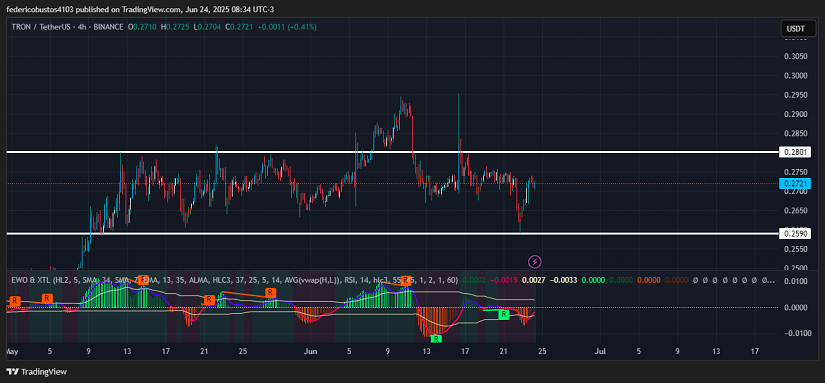This screenshot has height=383, width=825.
Task: Click the TradingView logo
Action: tap(37, 372)
